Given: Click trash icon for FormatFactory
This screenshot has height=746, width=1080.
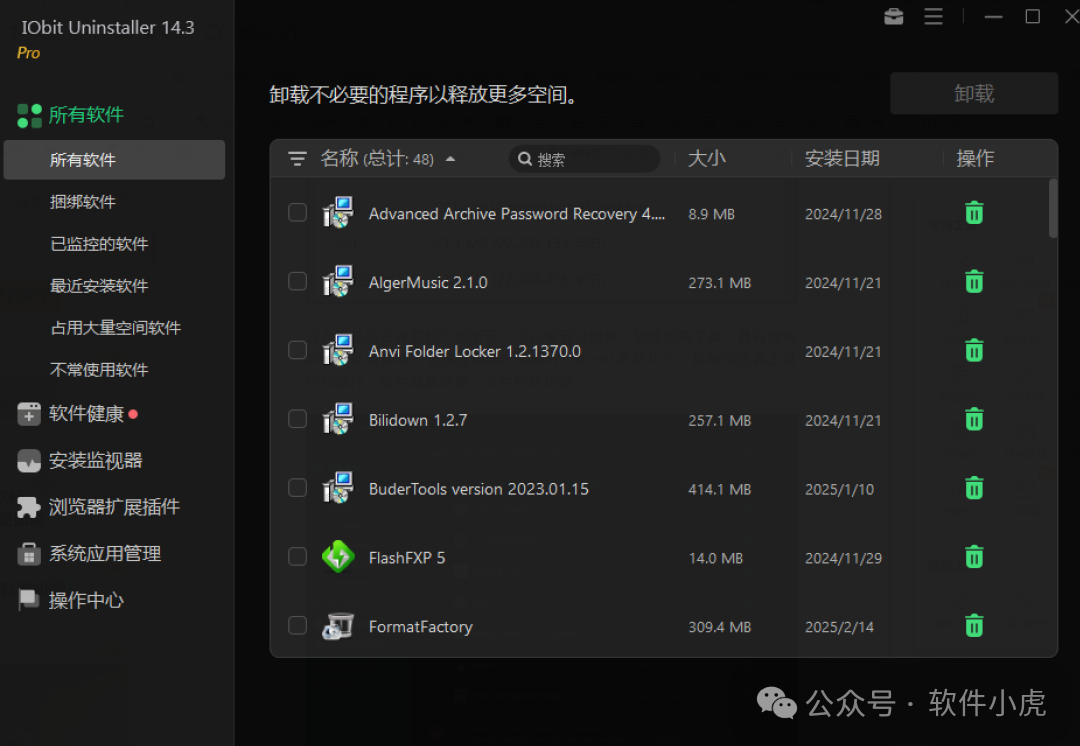Looking at the screenshot, I should point(974,626).
